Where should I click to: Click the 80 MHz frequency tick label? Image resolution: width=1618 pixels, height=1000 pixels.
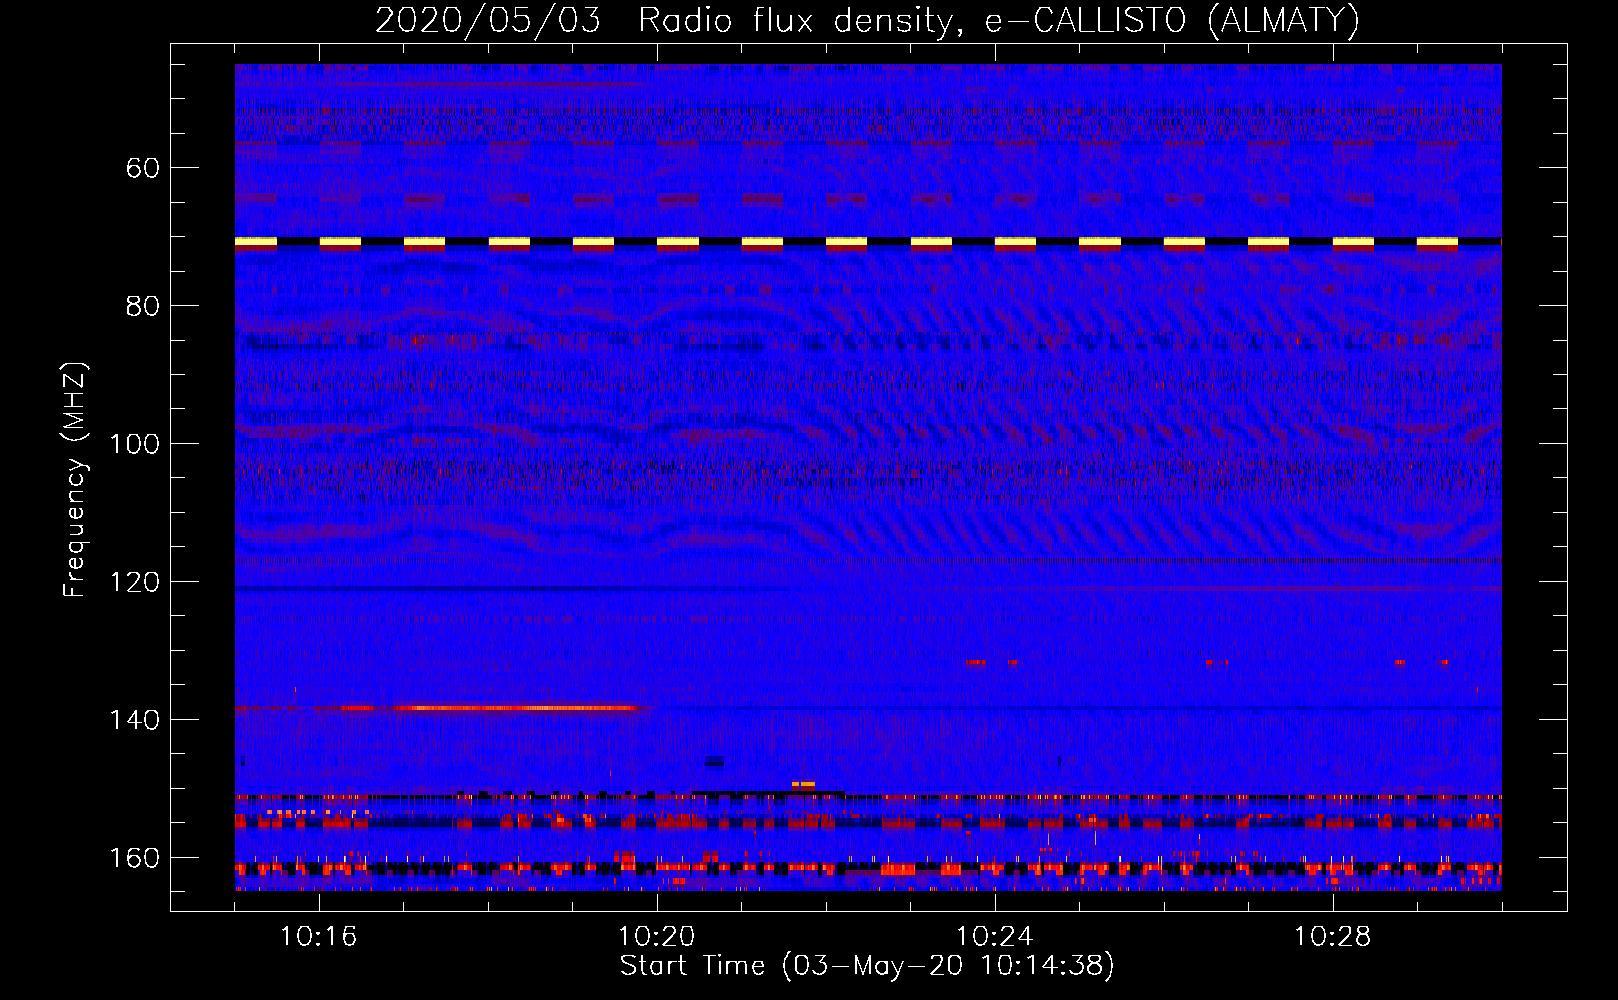click(x=143, y=306)
